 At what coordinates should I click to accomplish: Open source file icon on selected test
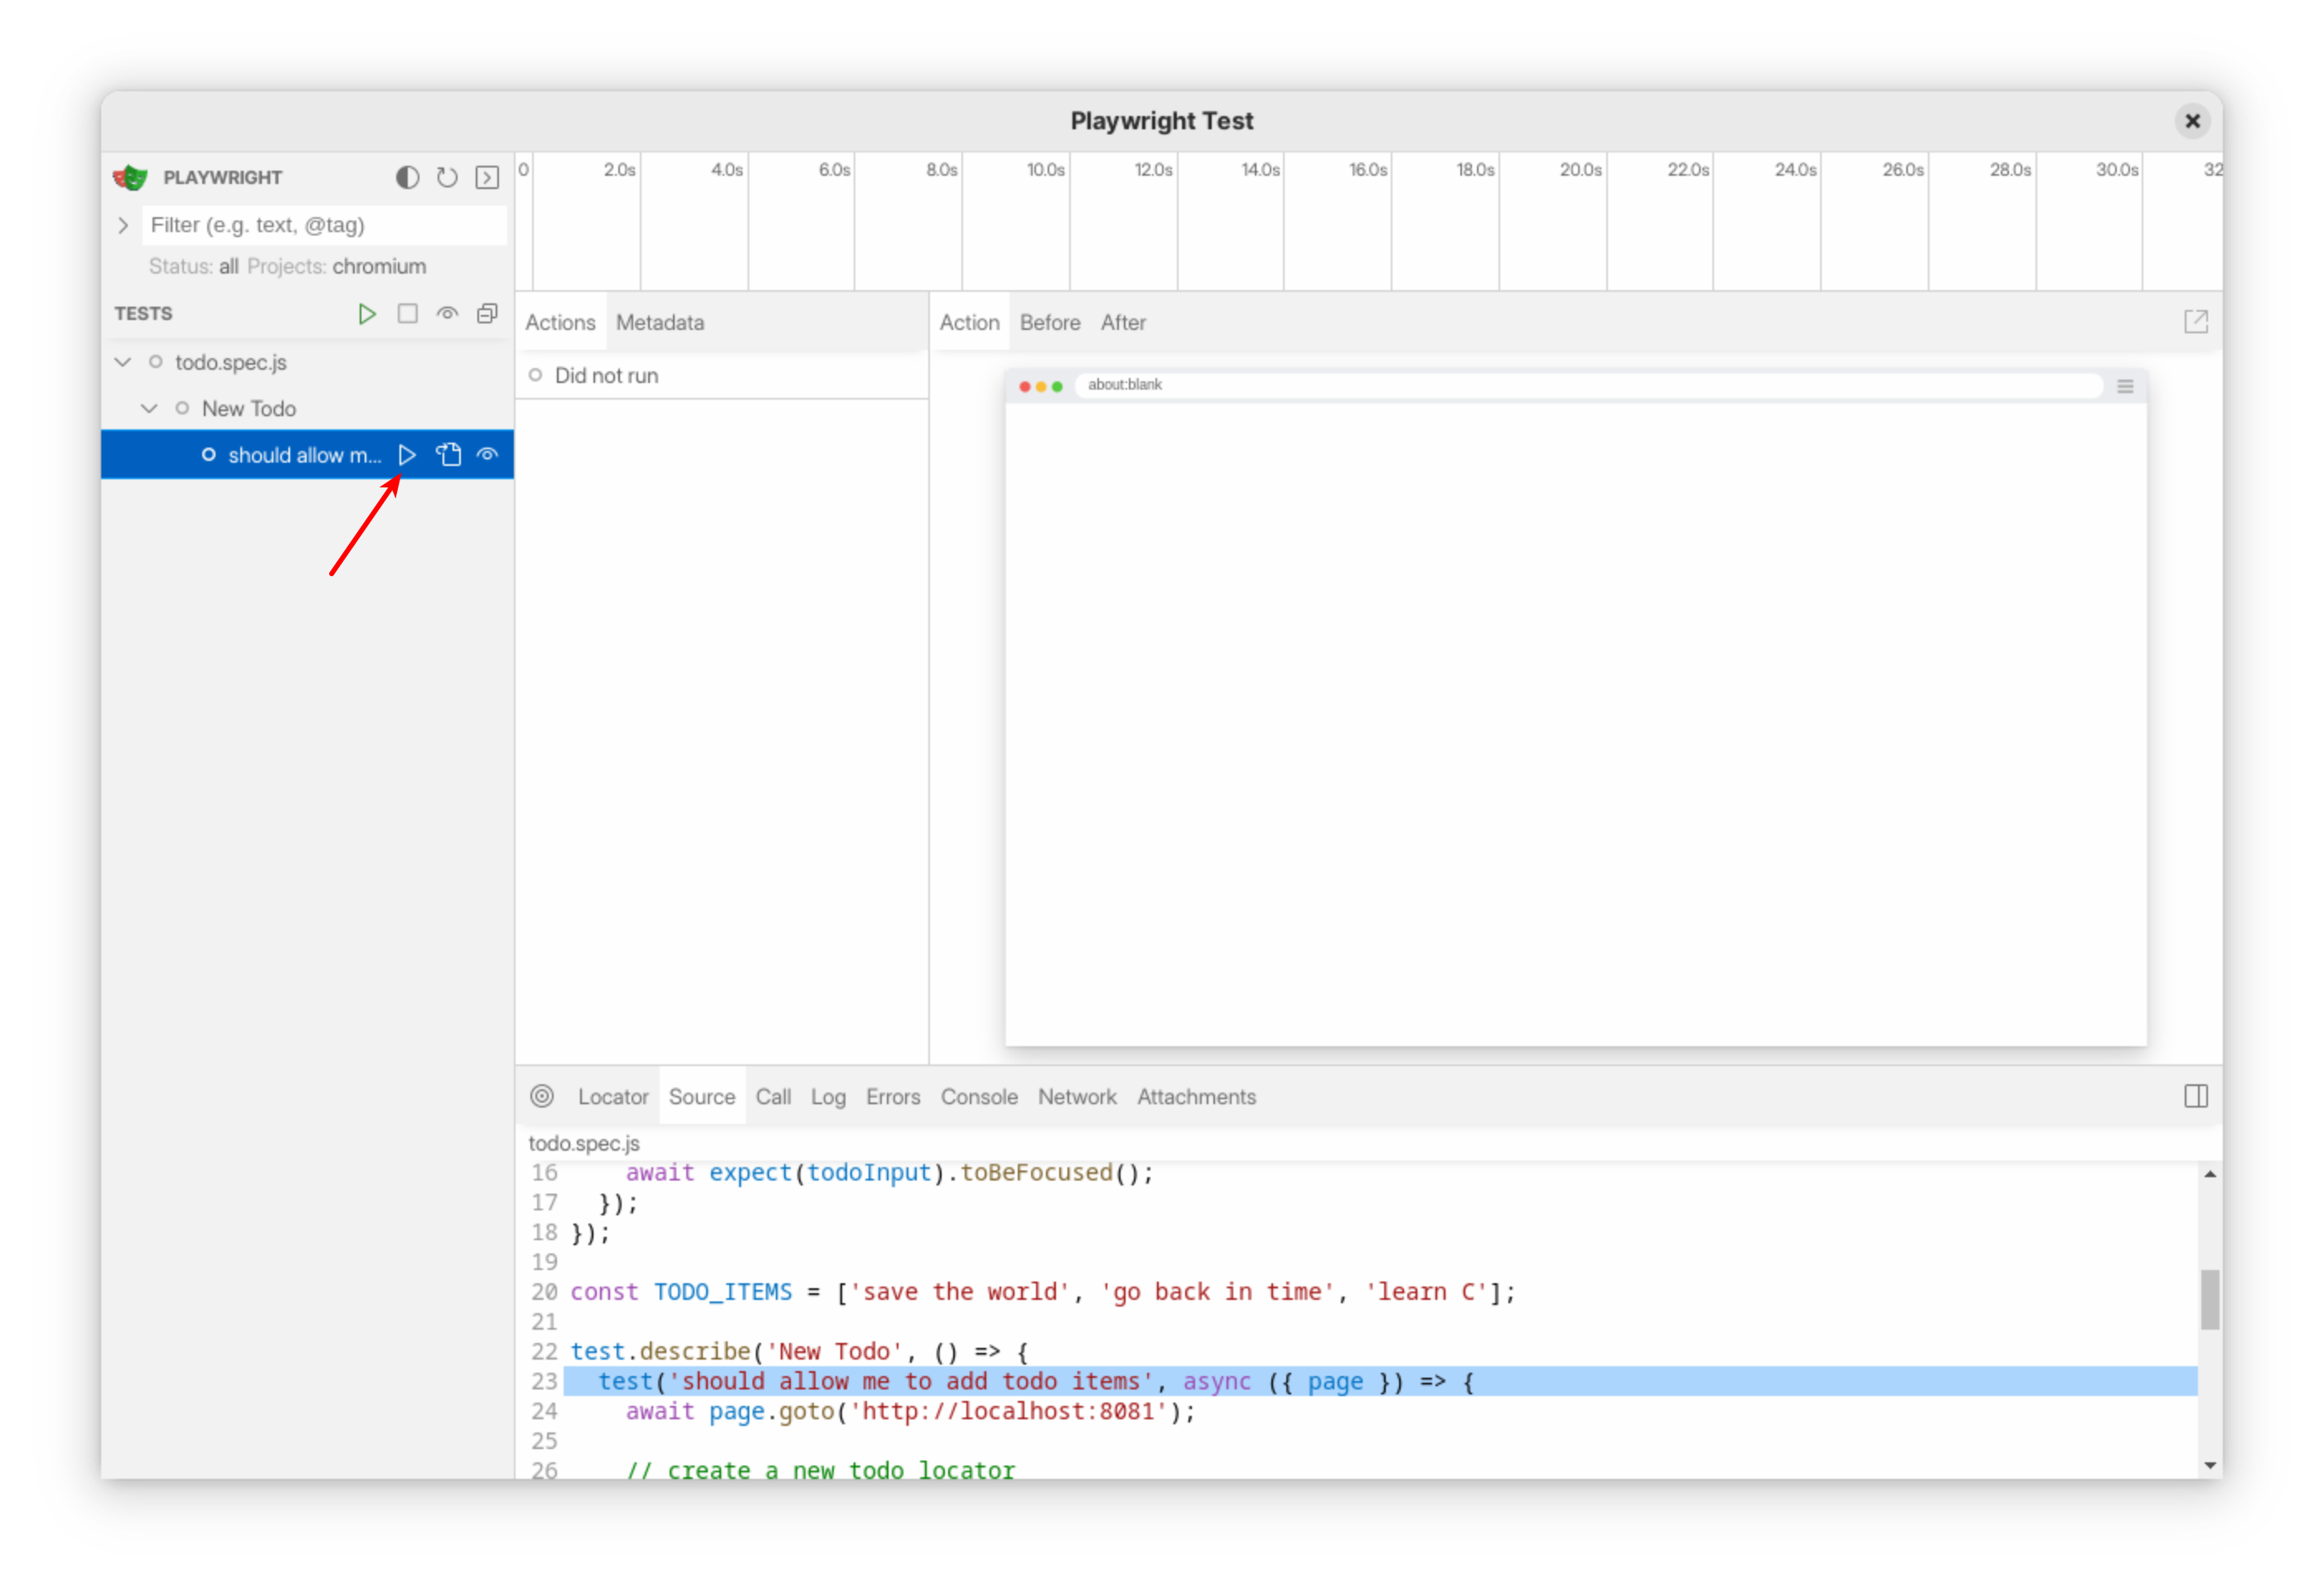(448, 455)
